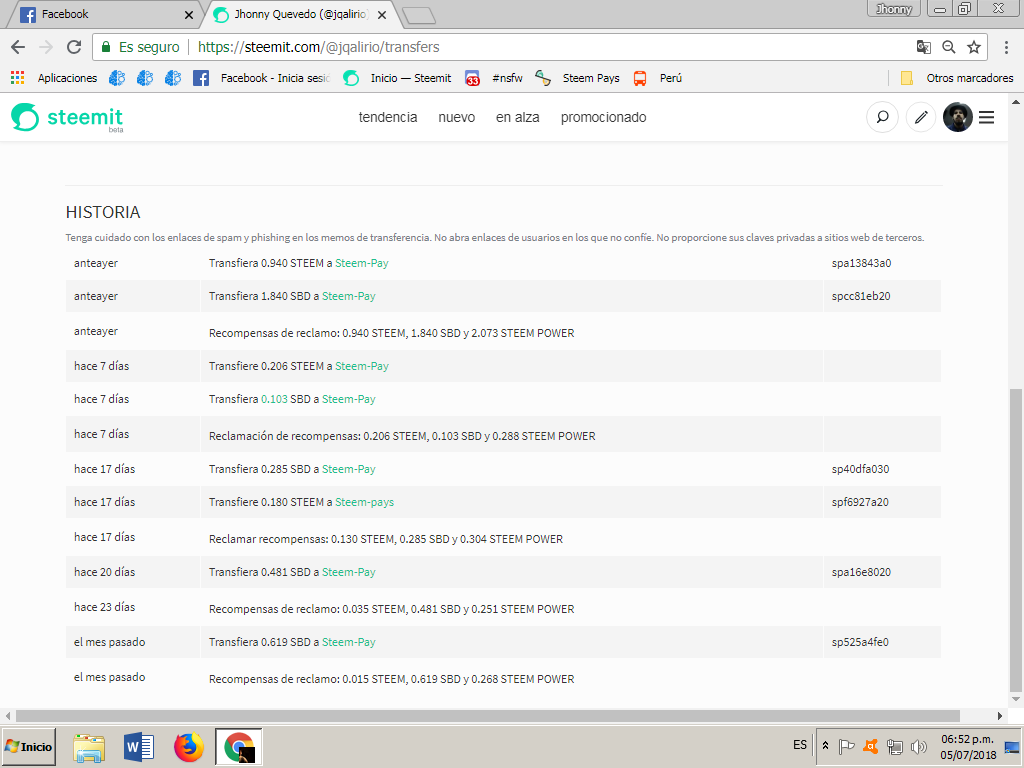This screenshot has width=1024, height=768.
Task: Open the nuevo feed
Action: point(456,118)
